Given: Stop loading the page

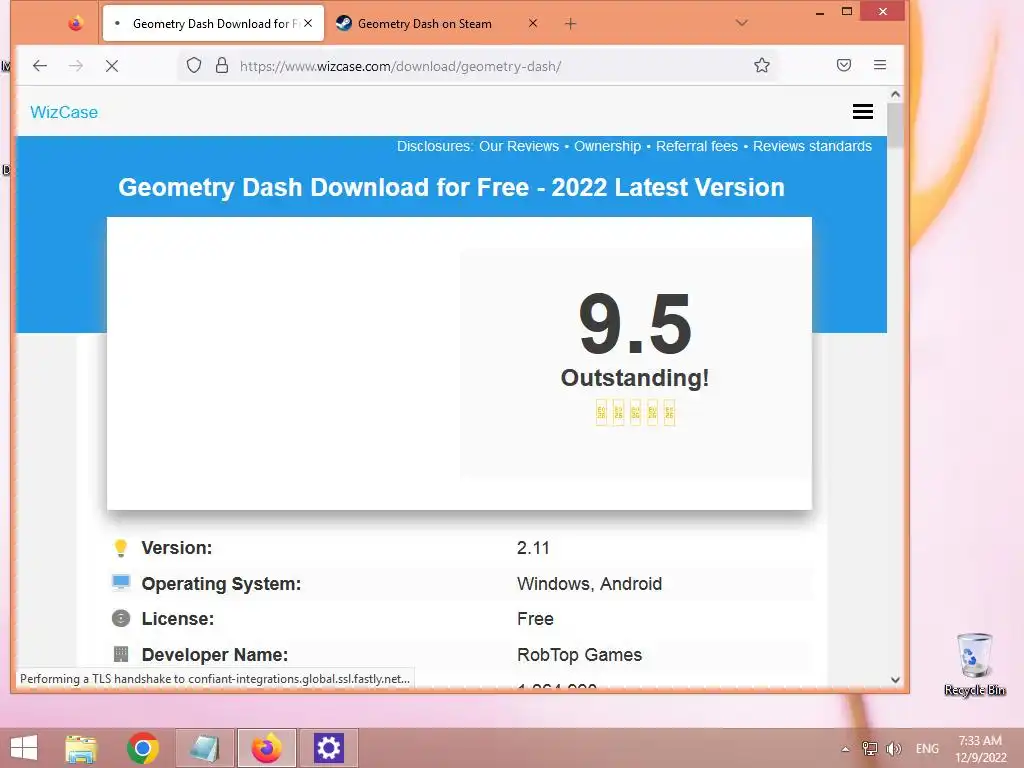Looking at the screenshot, I should click(112, 65).
